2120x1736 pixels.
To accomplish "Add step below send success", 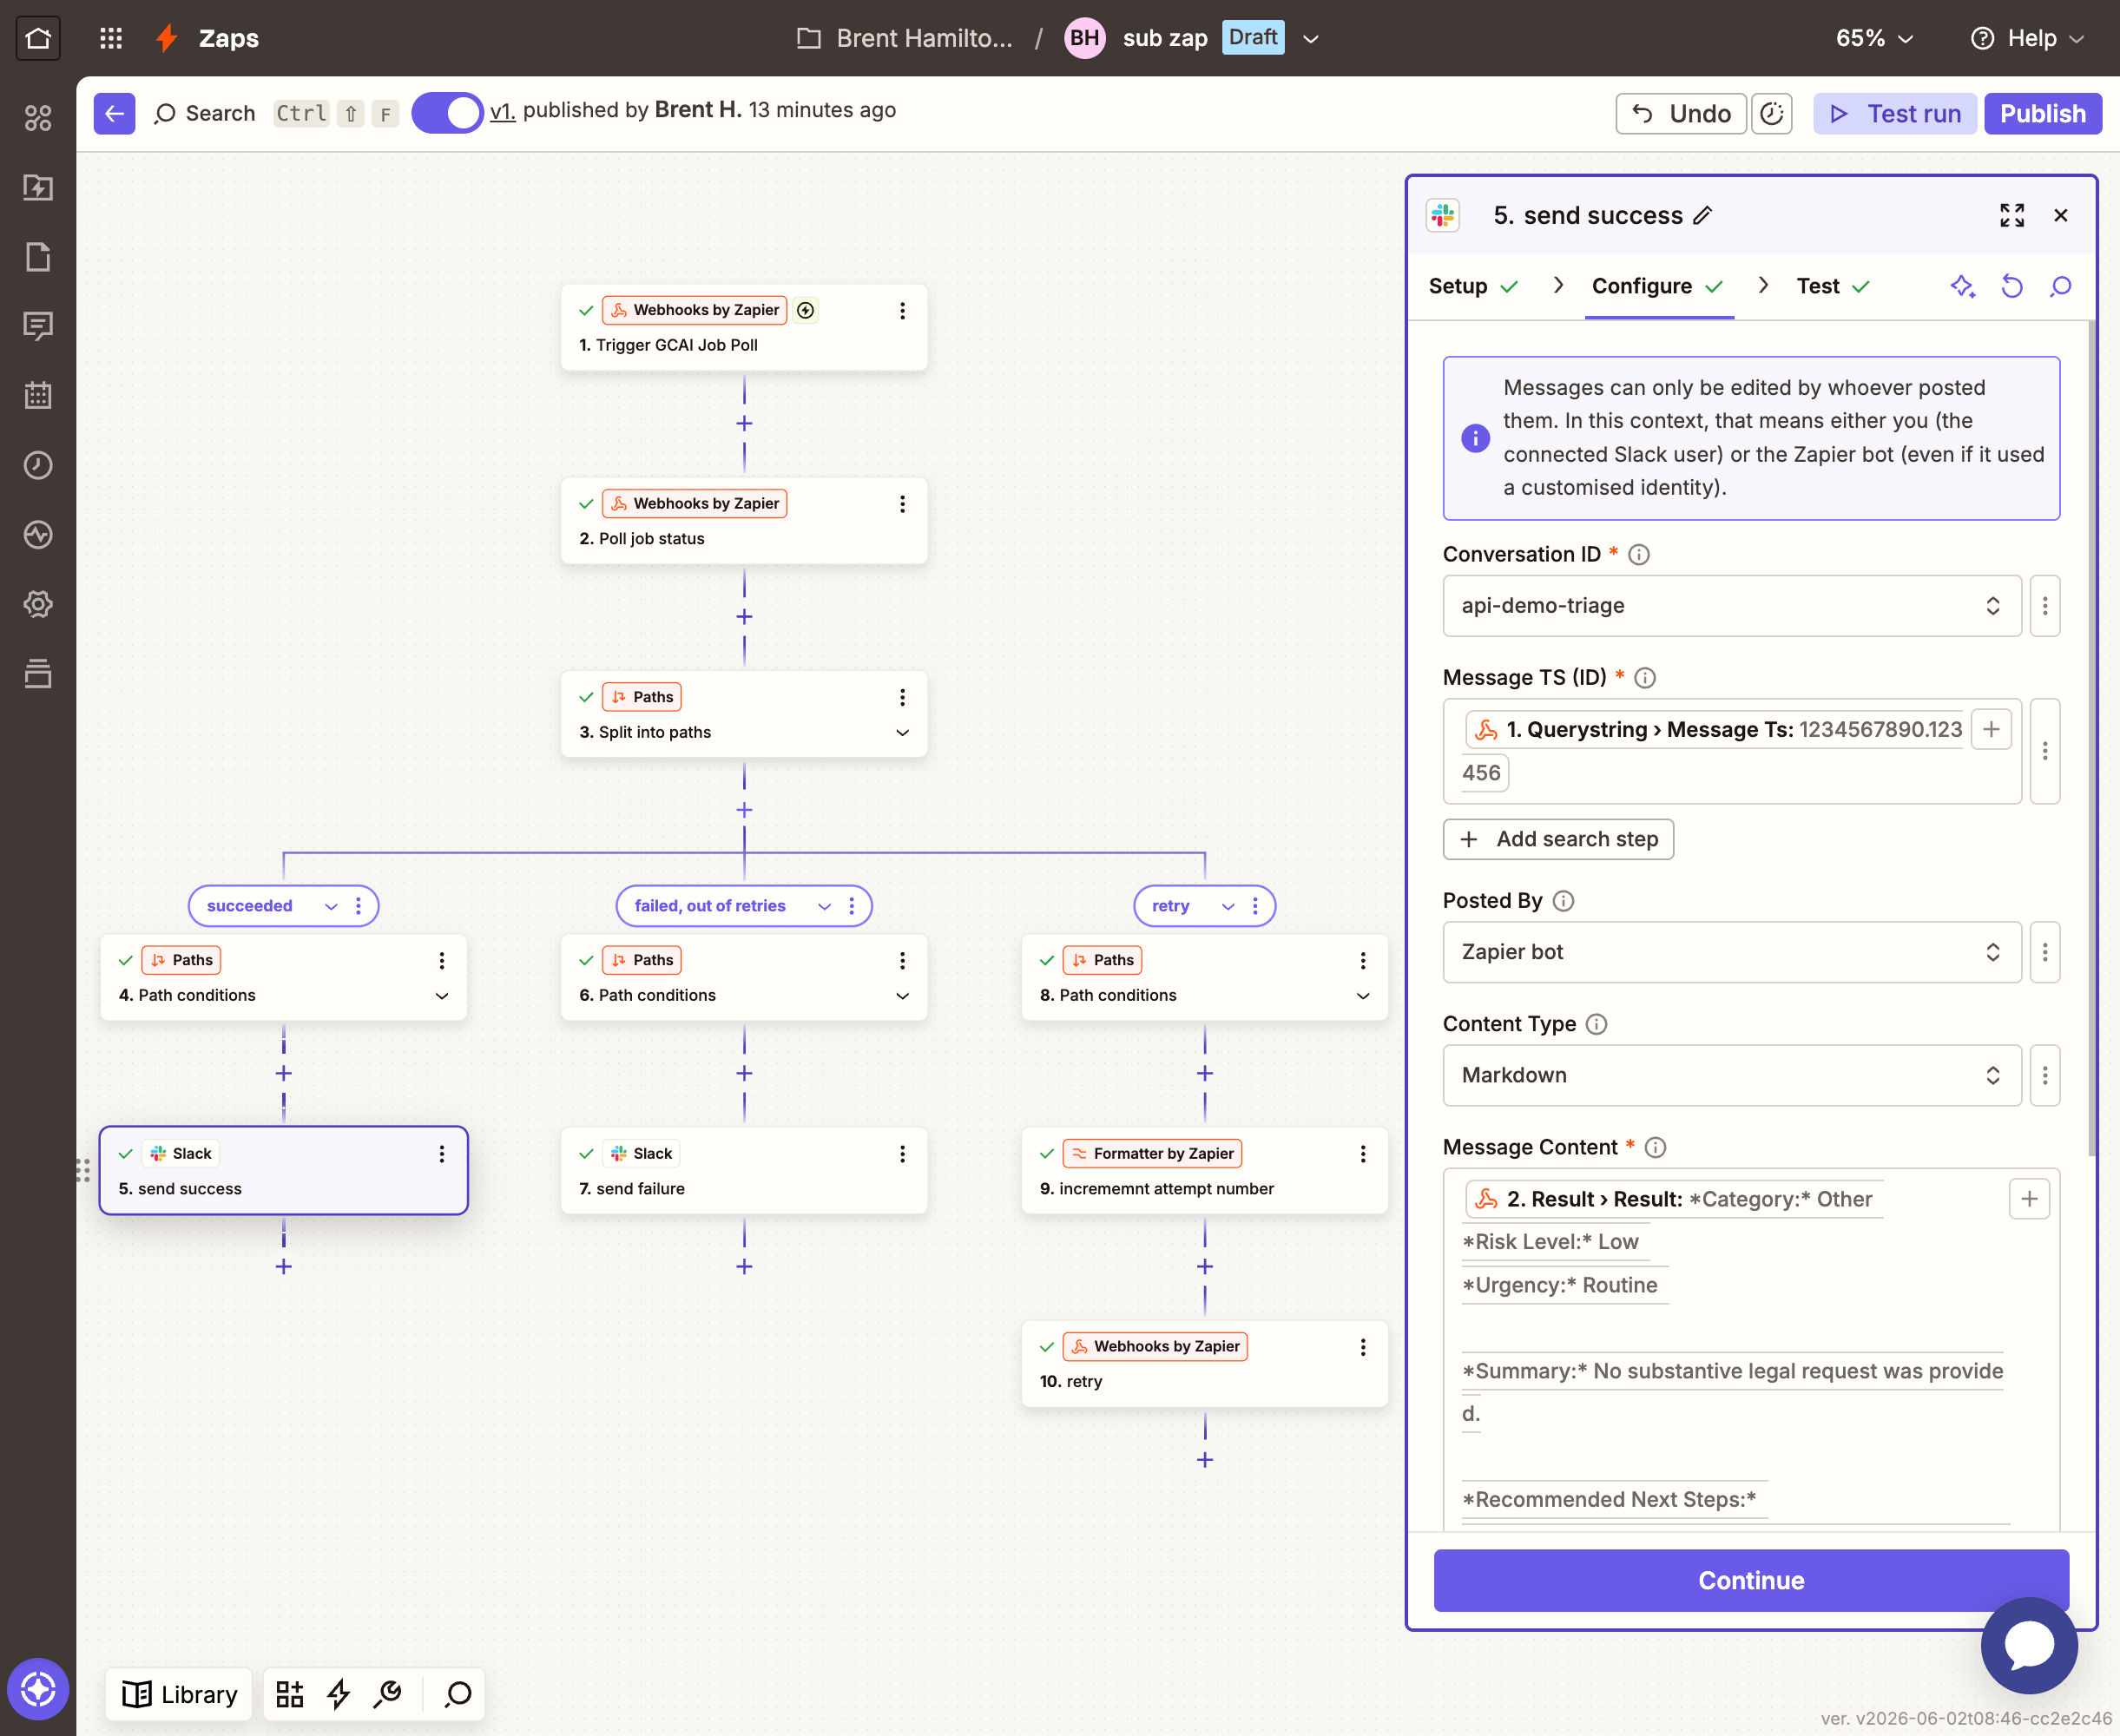I will (284, 1267).
